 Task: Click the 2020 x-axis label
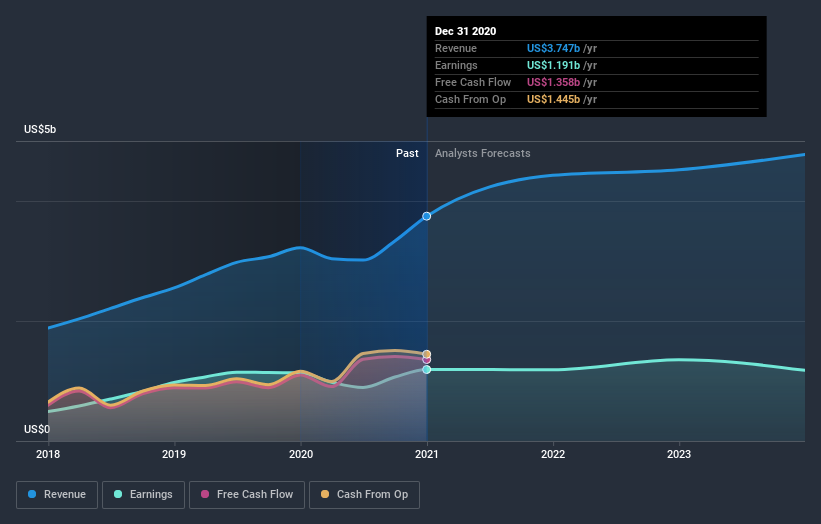[x=301, y=454]
